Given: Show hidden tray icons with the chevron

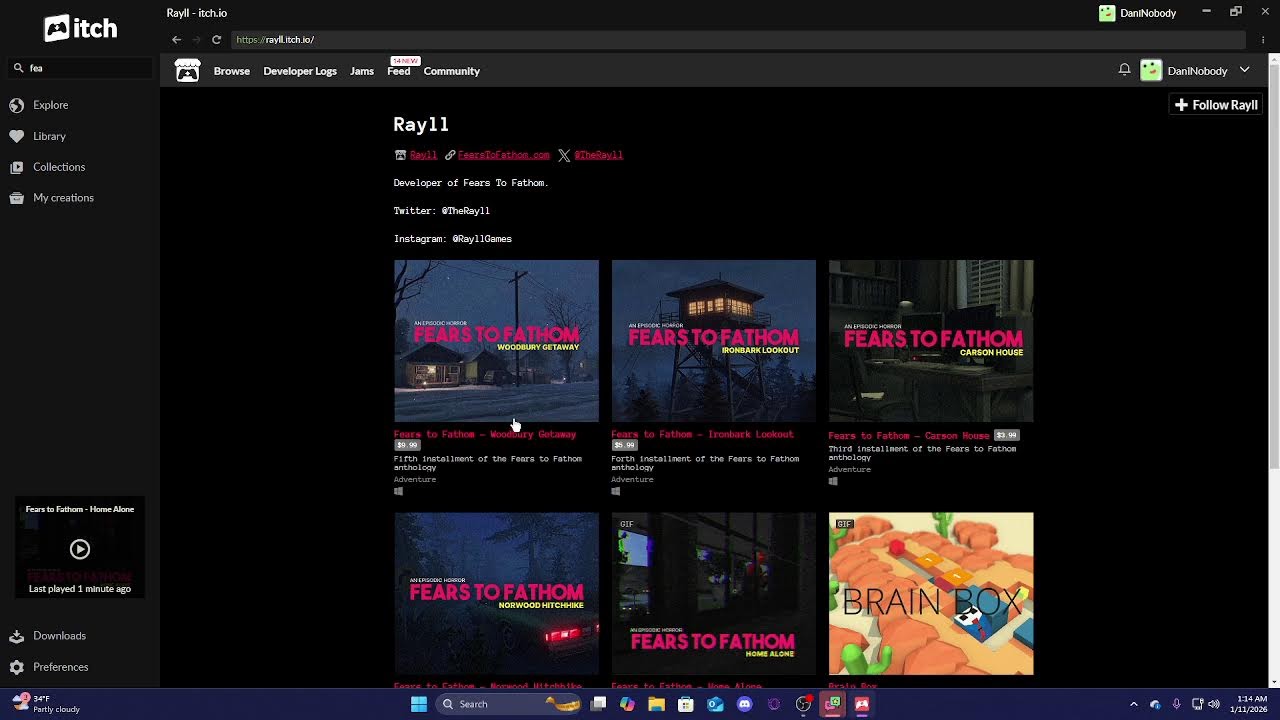Looking at the screenshot, I should [x=1133, y=704].
